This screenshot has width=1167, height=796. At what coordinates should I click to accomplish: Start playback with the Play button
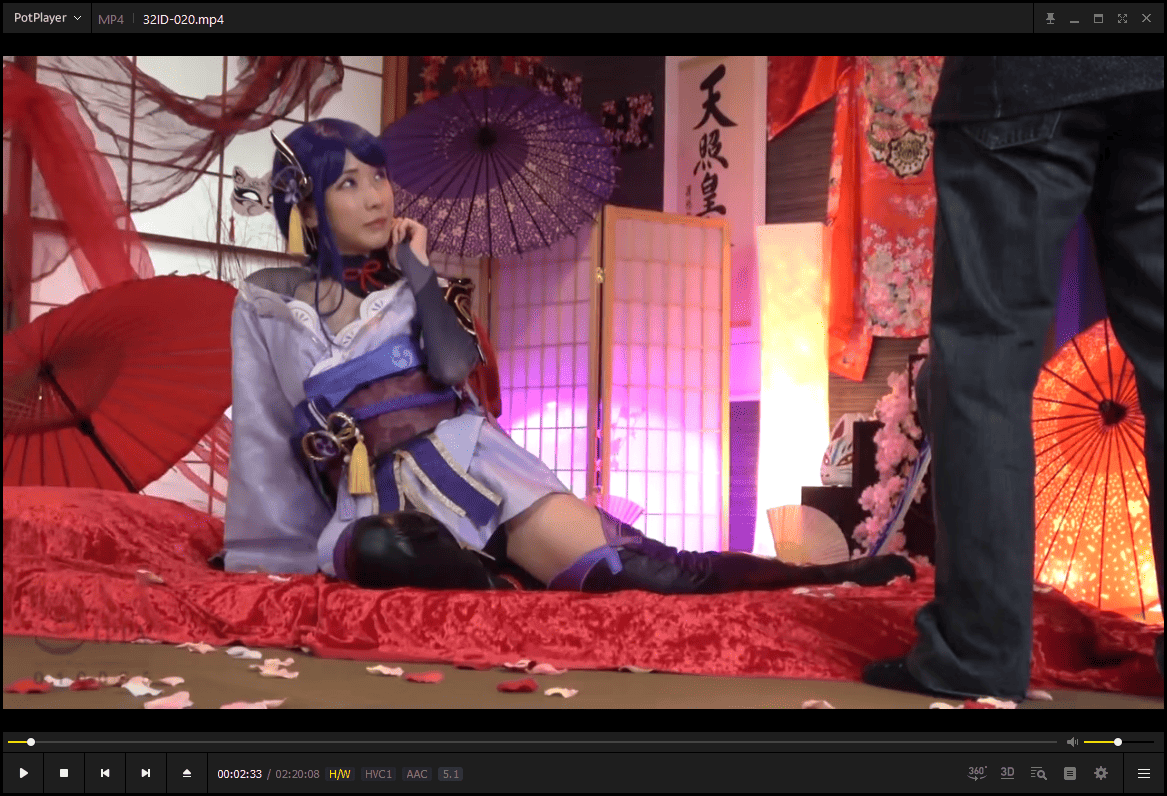click(x=23, y=774)
